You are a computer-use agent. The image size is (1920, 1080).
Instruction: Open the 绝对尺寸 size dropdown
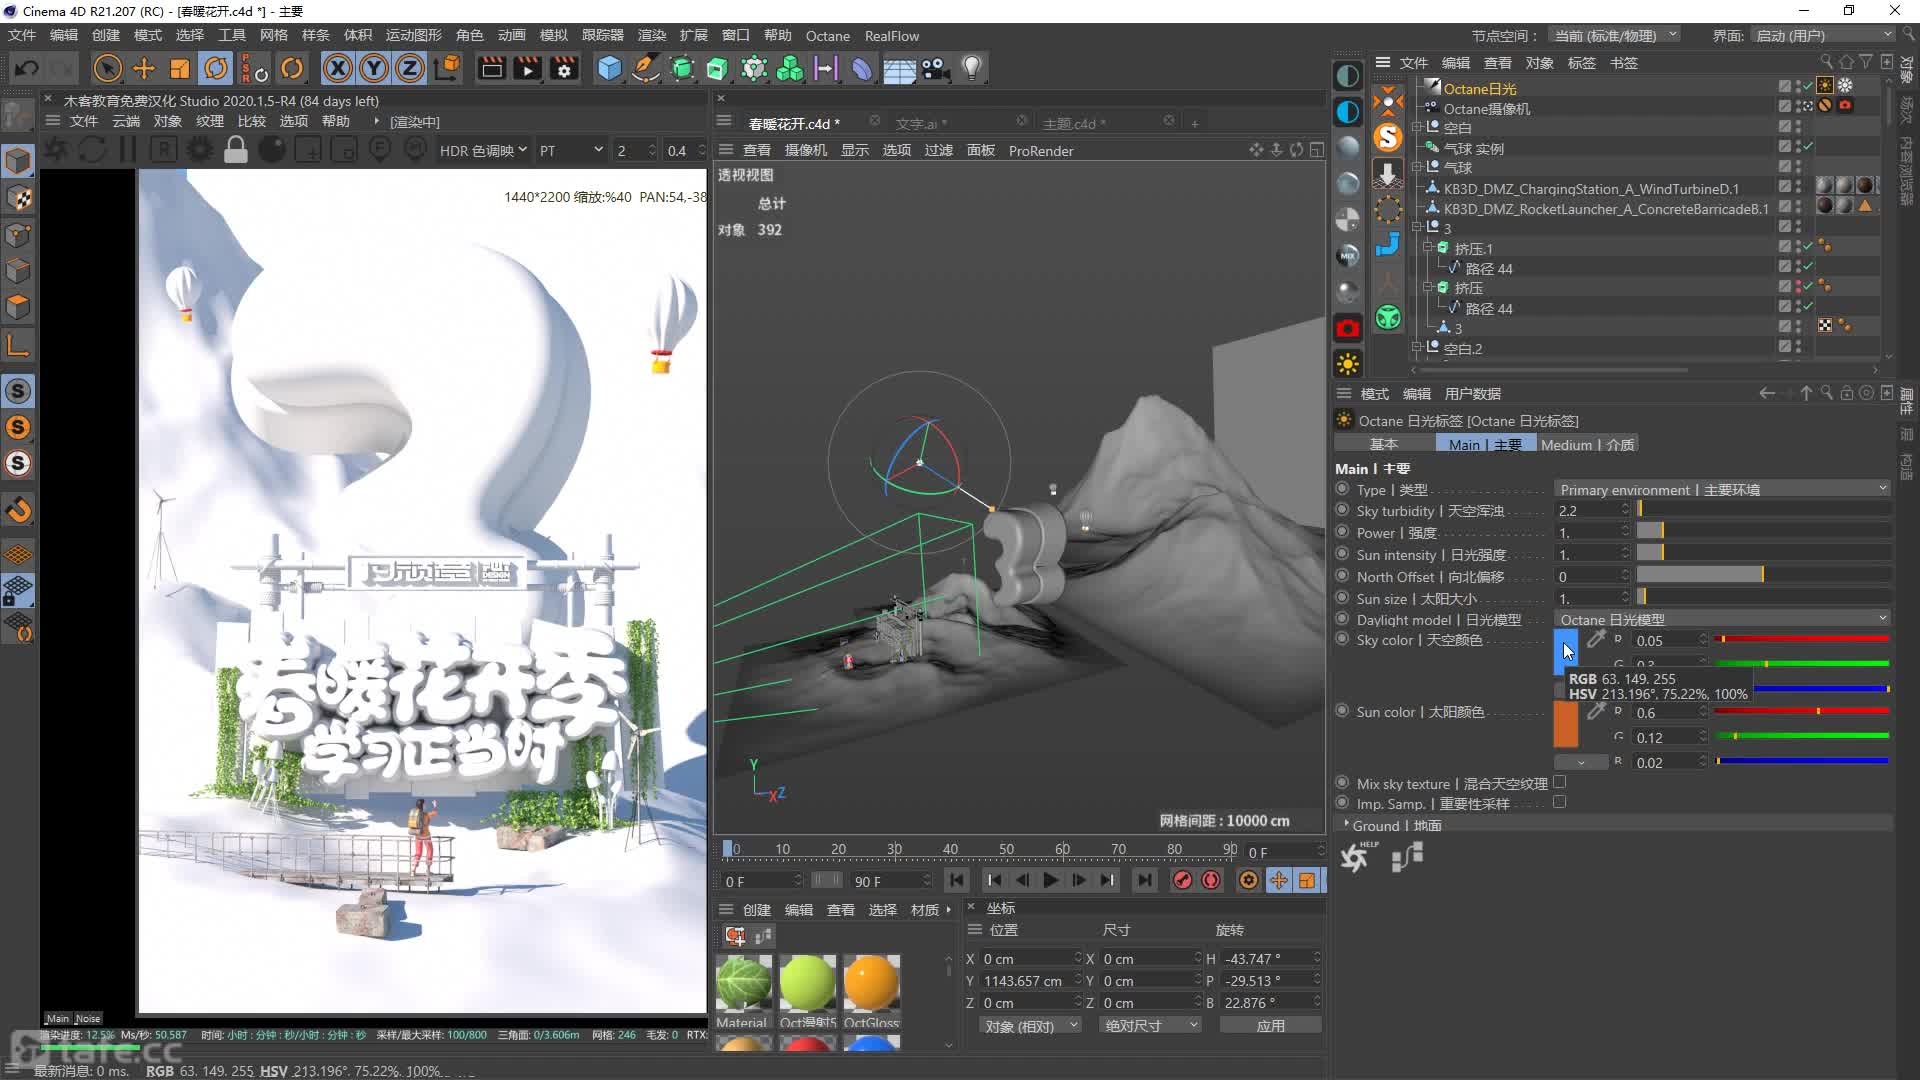click(1150, 1025)
